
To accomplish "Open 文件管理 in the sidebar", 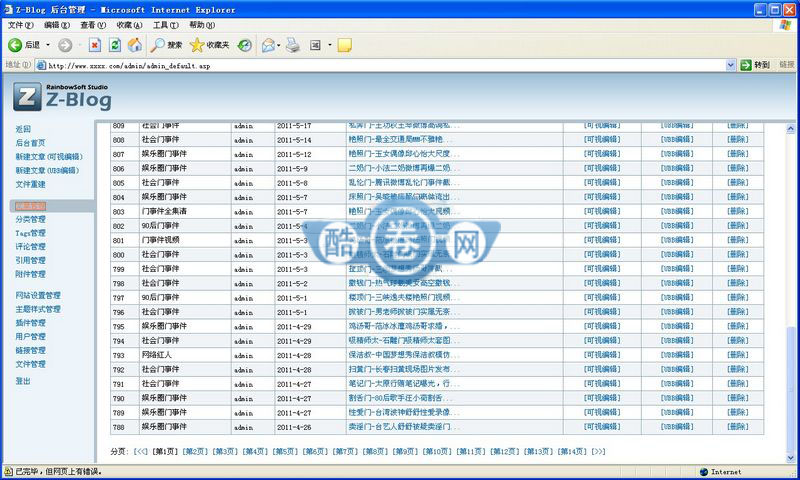I will coord(30,364).
